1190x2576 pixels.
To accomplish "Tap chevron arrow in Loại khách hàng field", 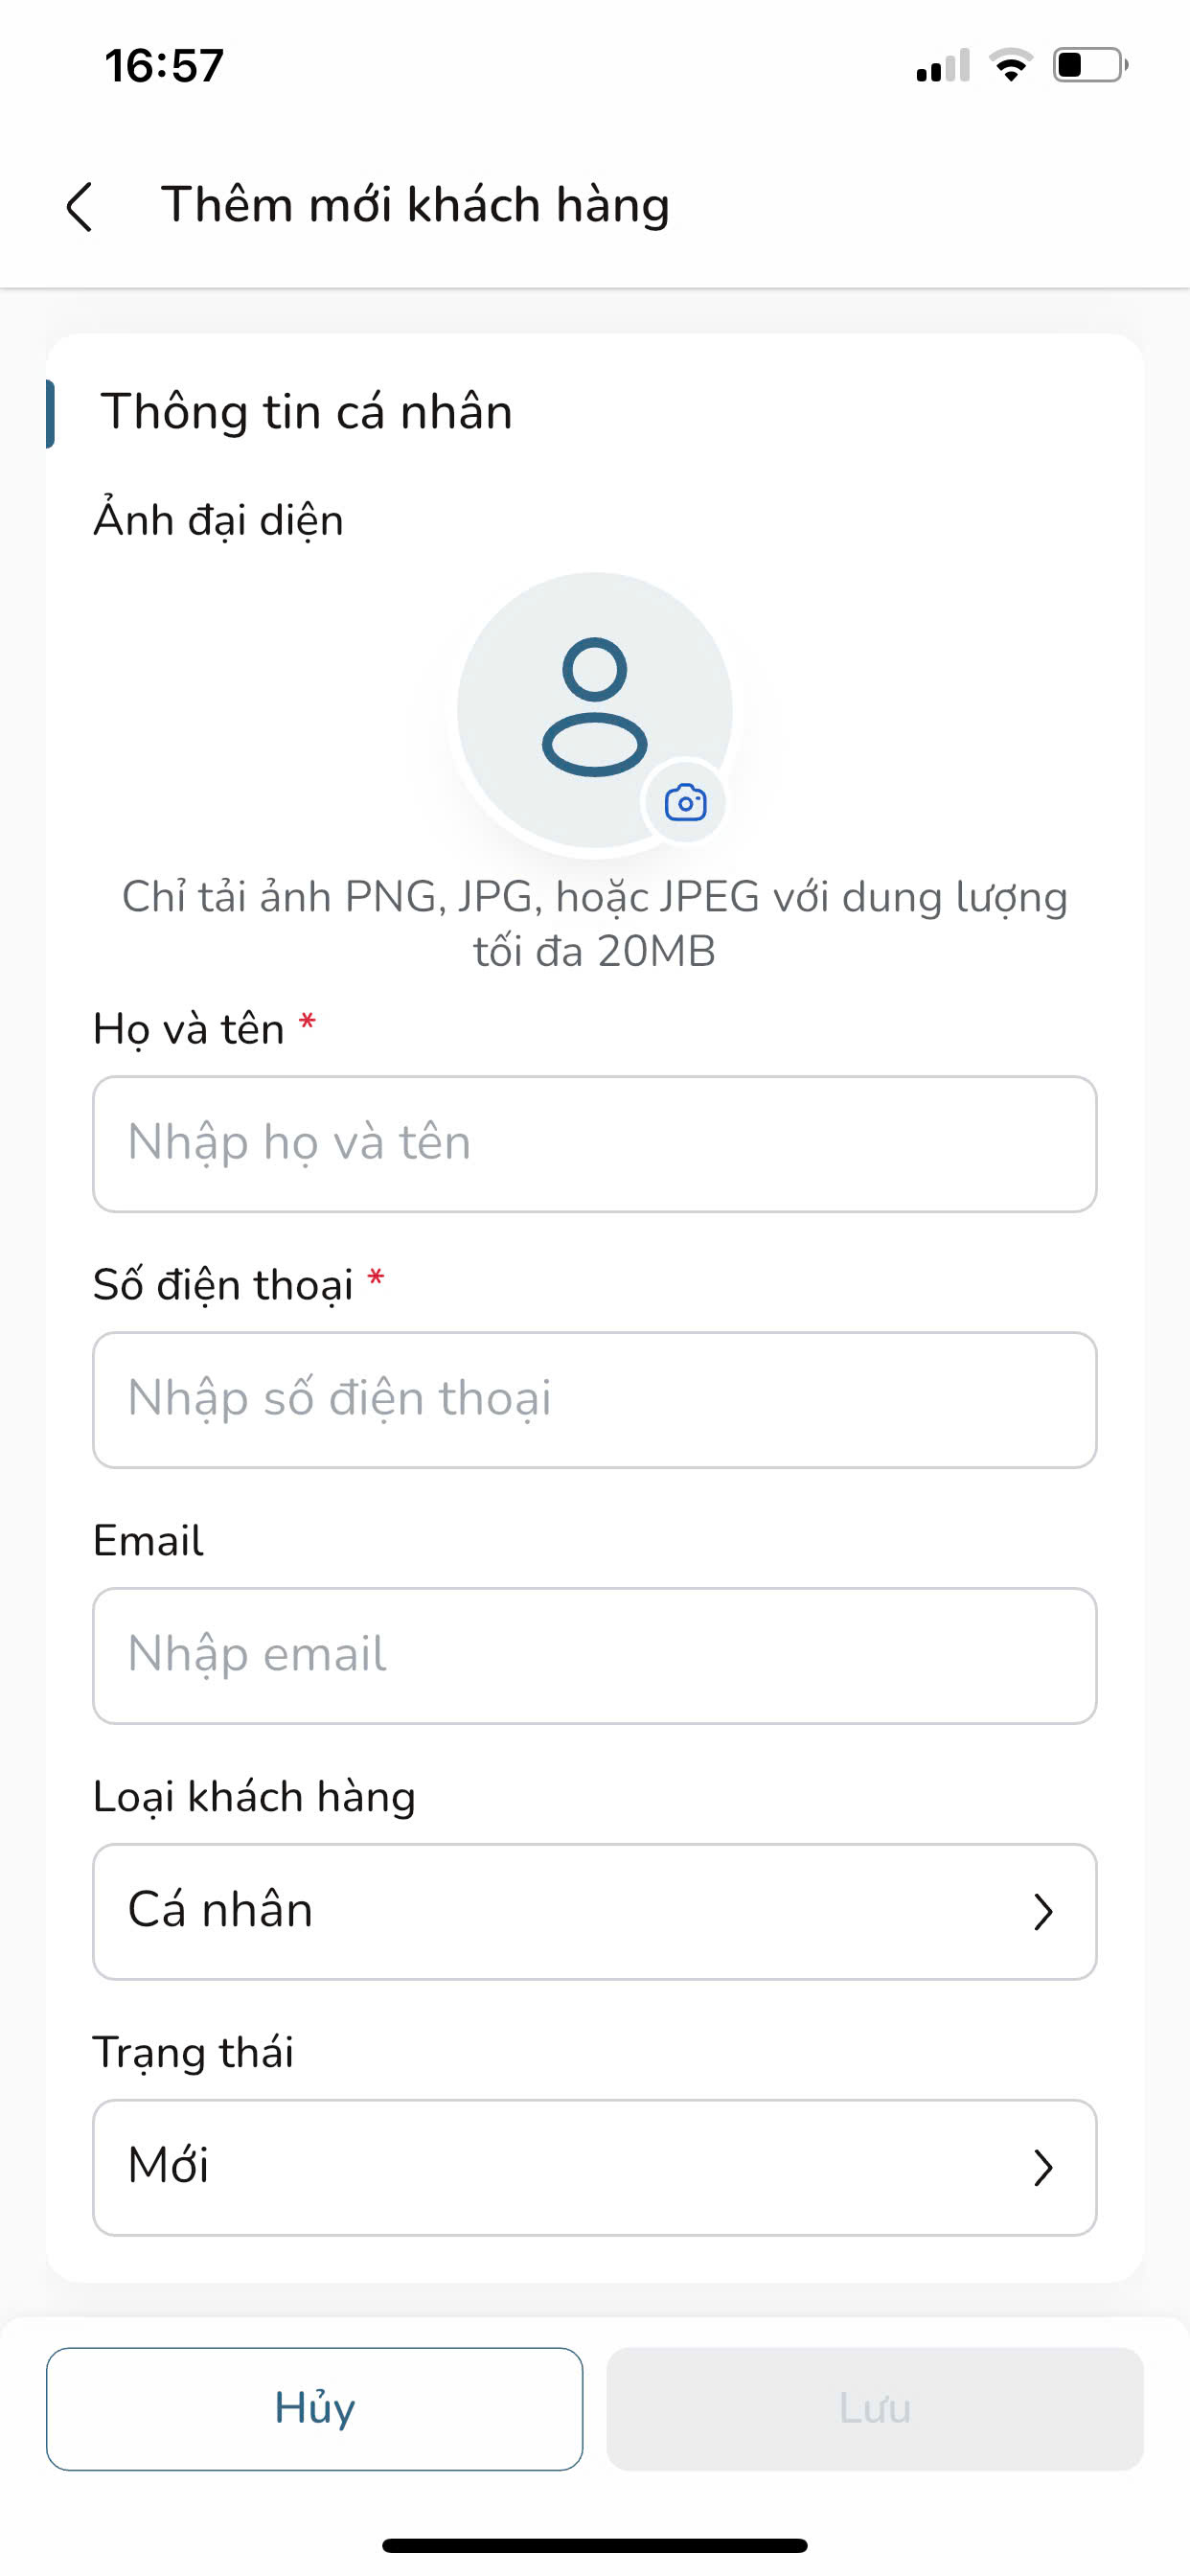I will pyautogui.click(x=1043, y=1912).
